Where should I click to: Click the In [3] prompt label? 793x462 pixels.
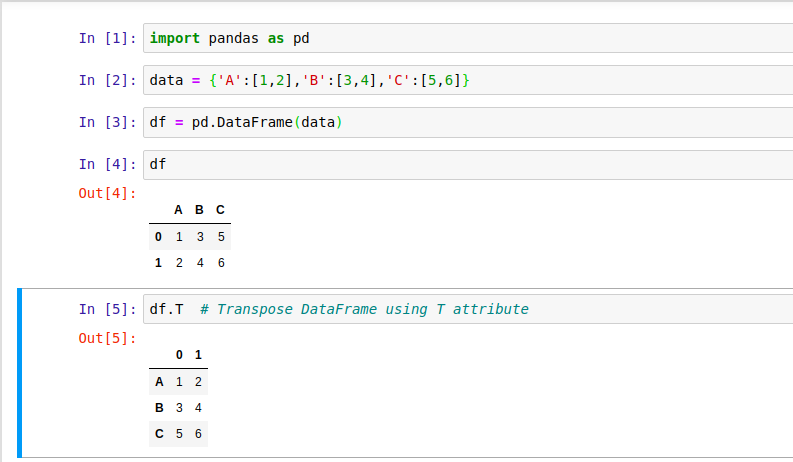point(107,122)
